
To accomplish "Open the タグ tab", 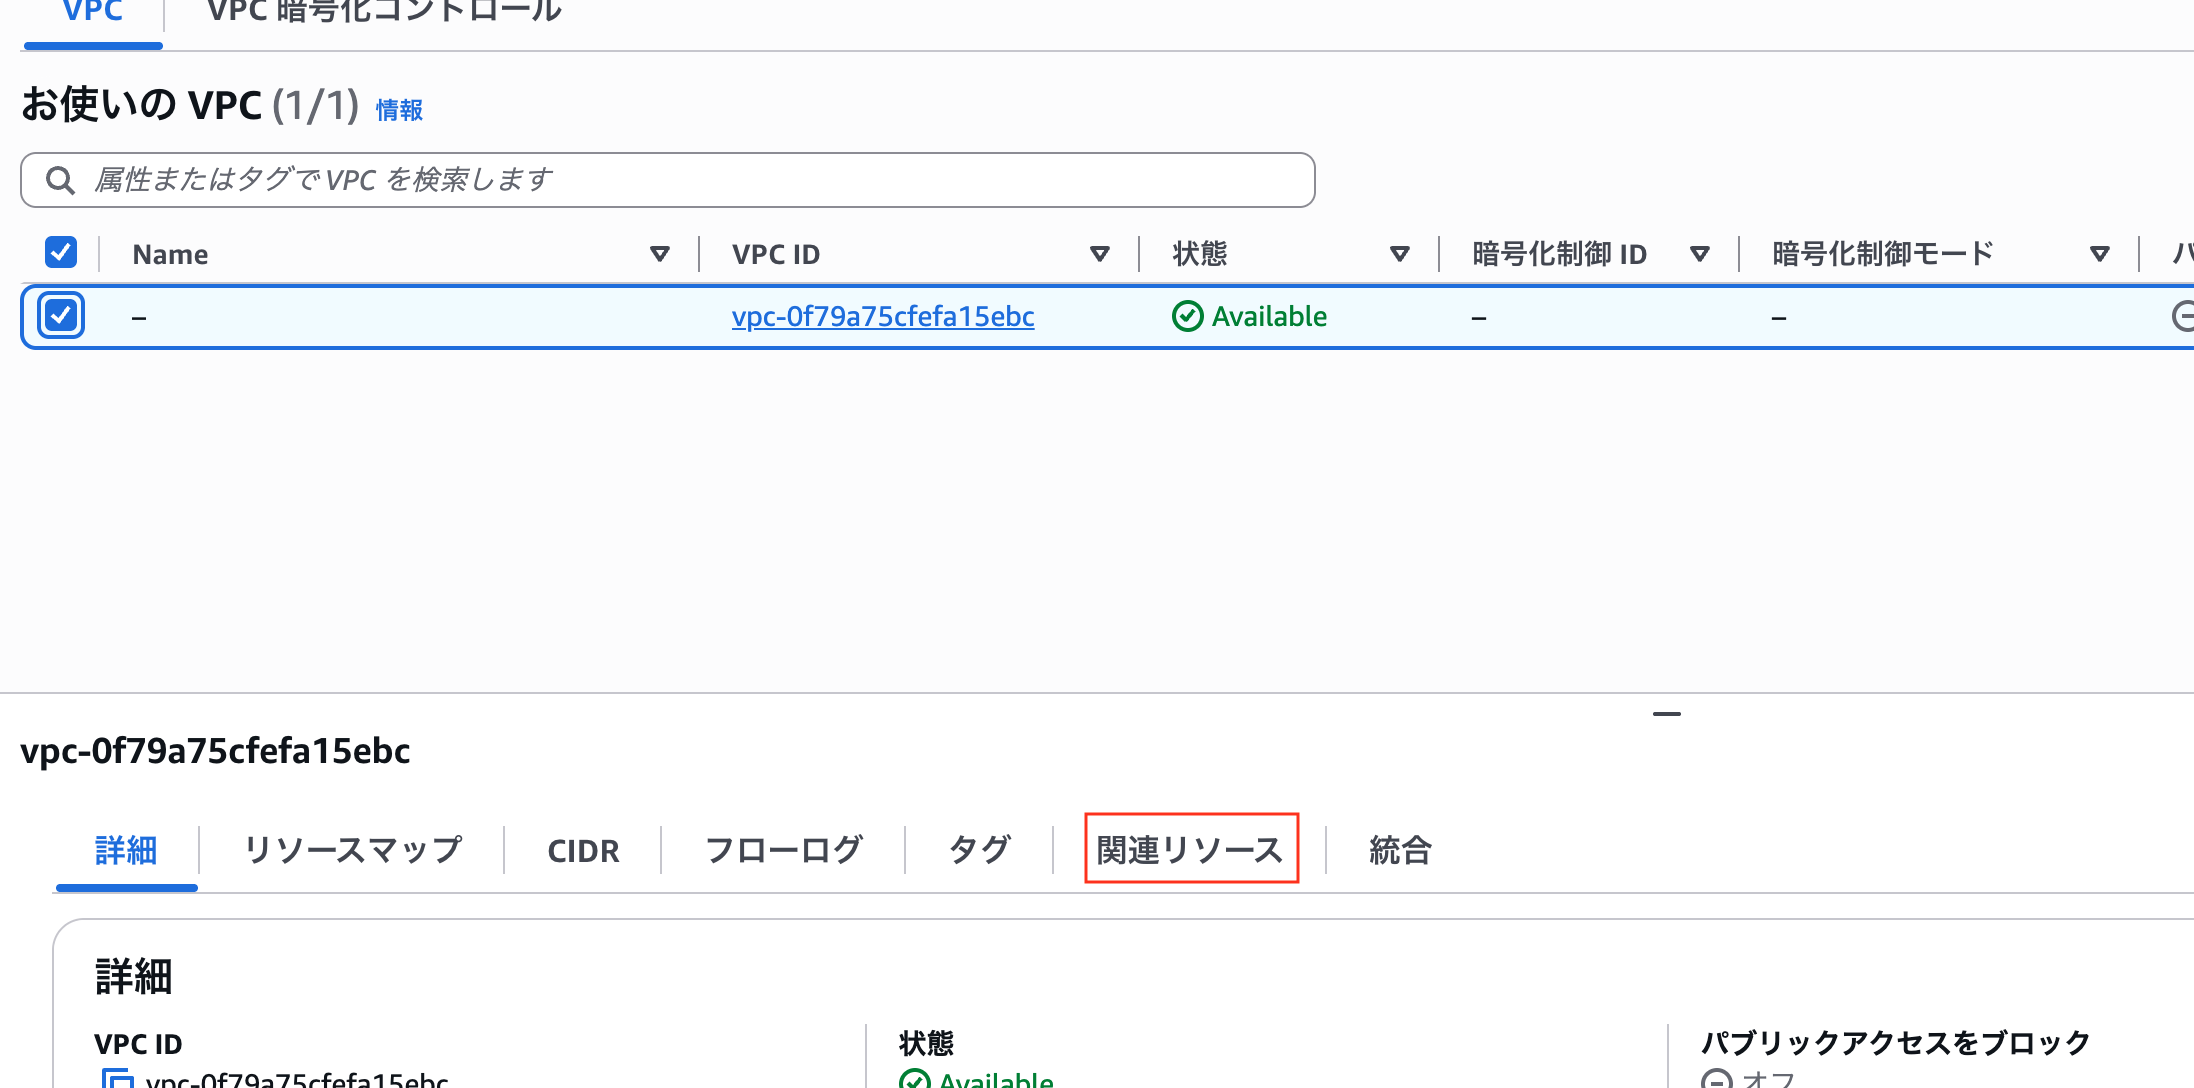I will (x=979, y=851).
